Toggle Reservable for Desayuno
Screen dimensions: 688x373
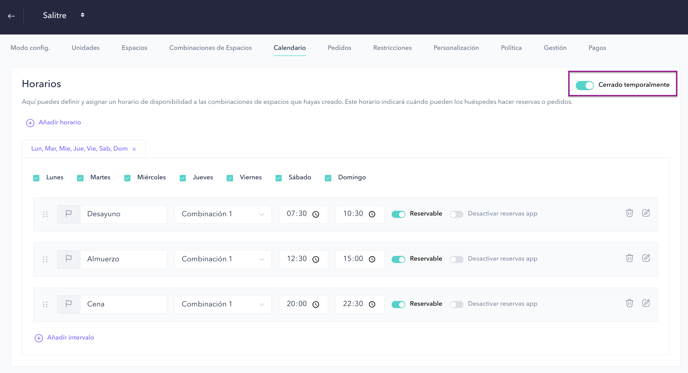click(398, 214)
